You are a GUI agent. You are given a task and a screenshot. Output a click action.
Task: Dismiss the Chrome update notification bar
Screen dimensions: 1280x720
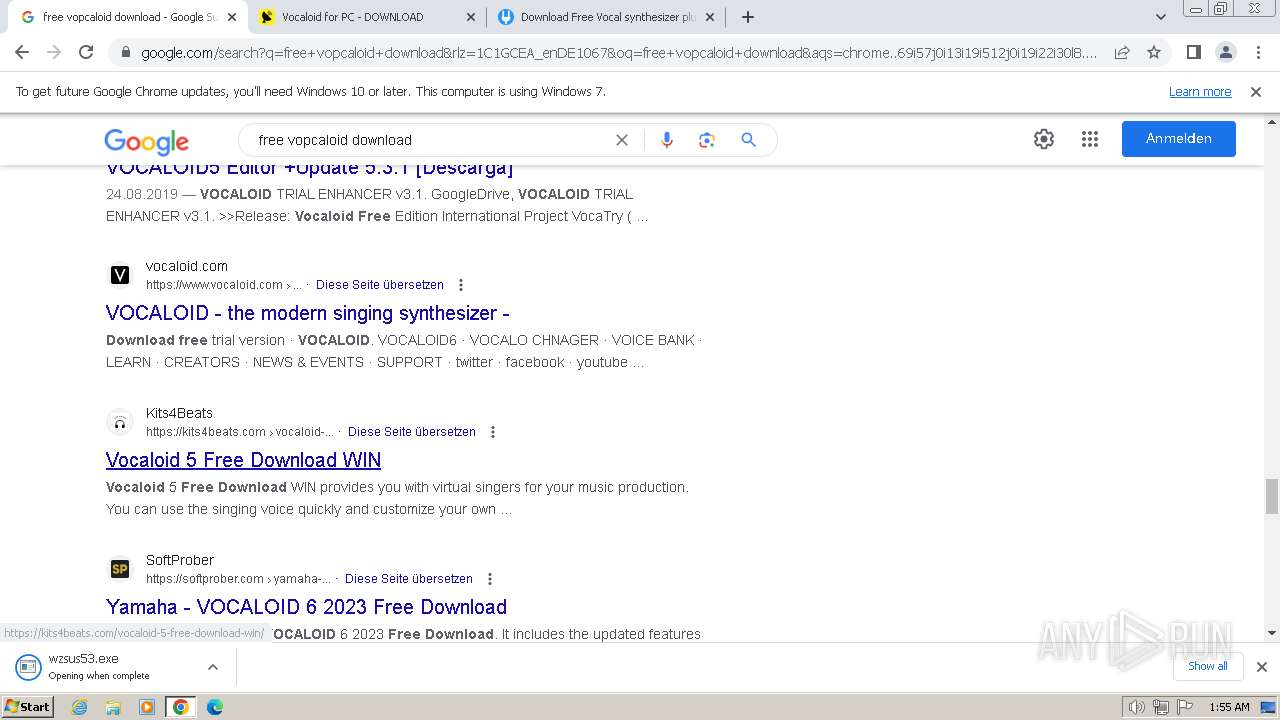click(x=1256, y=92)
